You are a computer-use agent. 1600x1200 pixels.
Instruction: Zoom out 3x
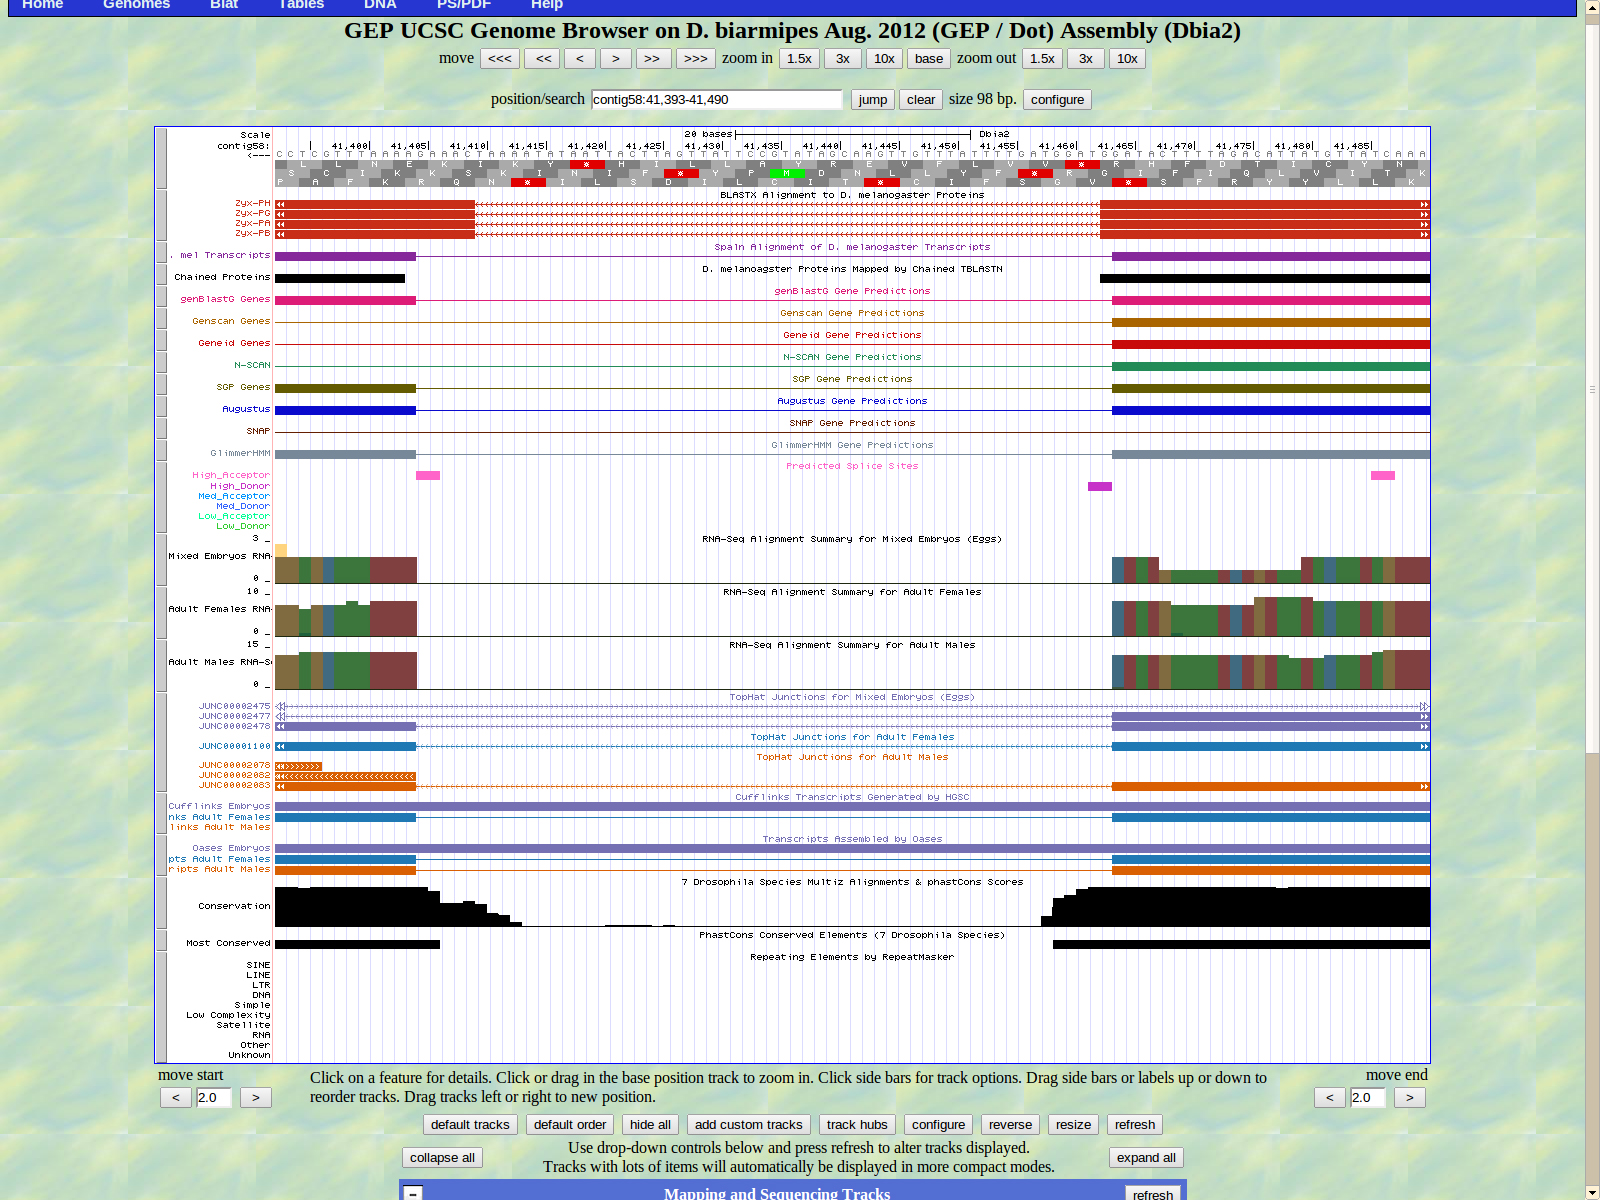(1086, 59)
